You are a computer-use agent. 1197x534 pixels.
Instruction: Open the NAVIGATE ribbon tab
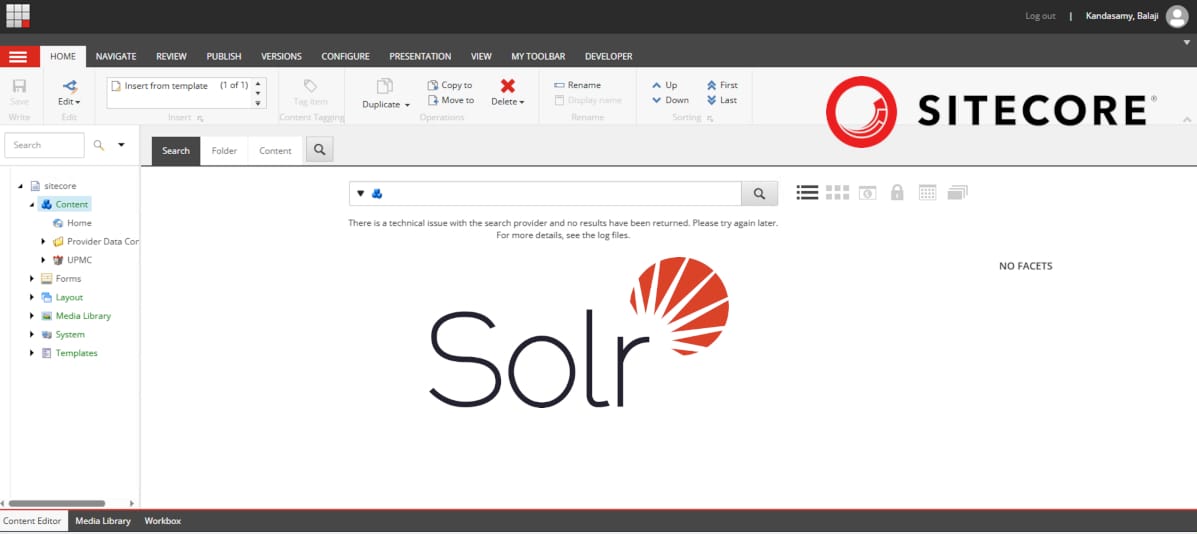point(116,56)
